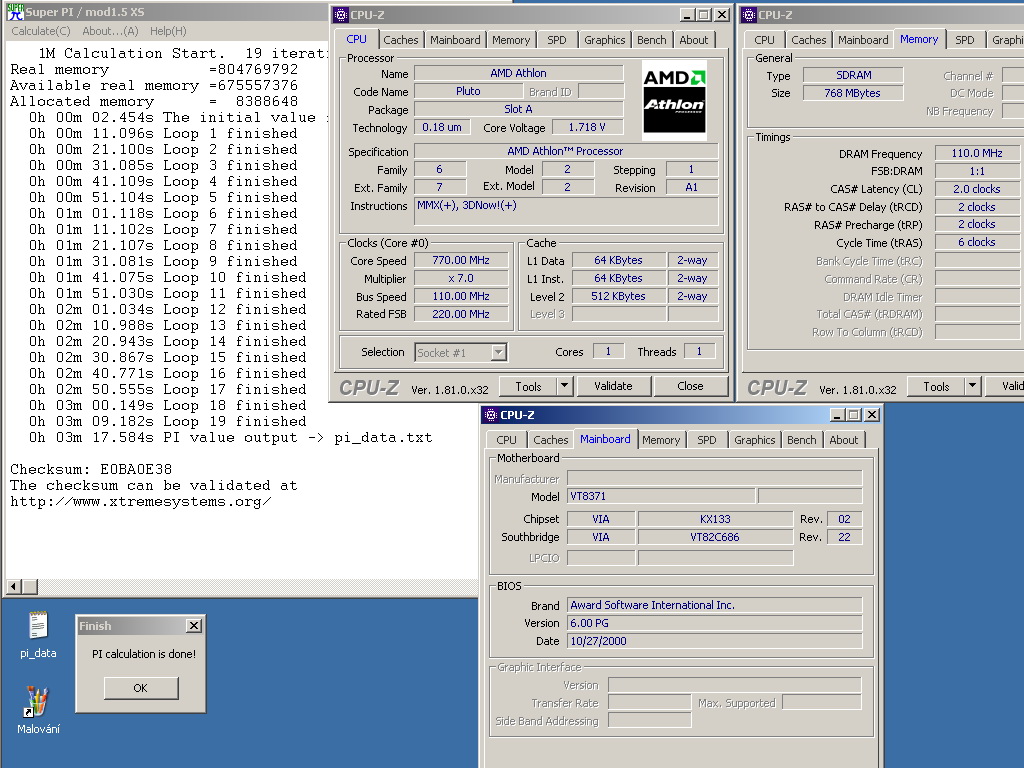Image resolution: width=1024 pixels, height=768 pixels.
Task: Select Caches tab in Mainboard window
Action: (x=551, y=440)
